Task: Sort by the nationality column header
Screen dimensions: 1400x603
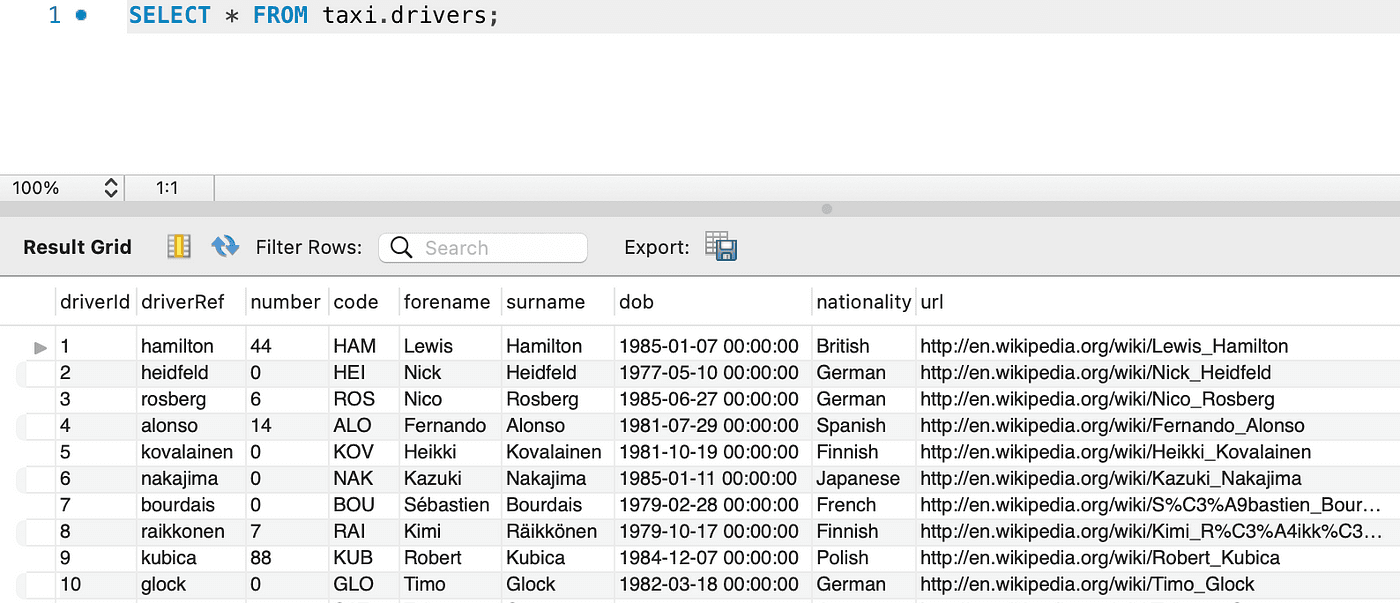Action: (x=863, y=302)
